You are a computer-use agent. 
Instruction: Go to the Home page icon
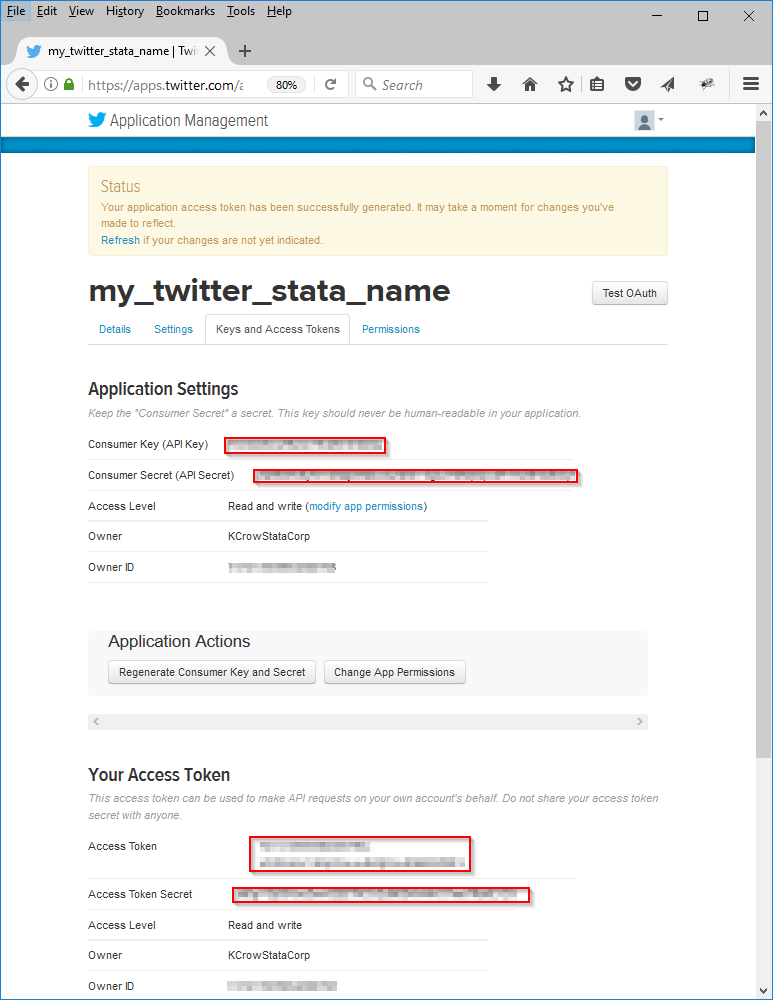point(529,84)
